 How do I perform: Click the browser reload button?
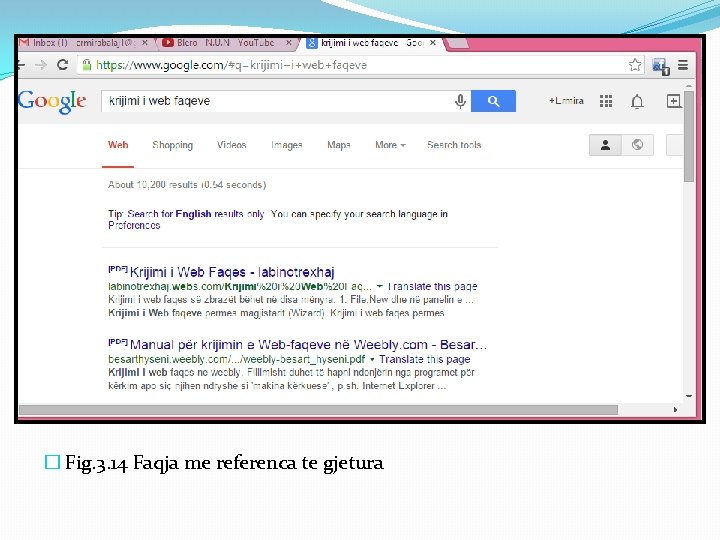(62, 65)
